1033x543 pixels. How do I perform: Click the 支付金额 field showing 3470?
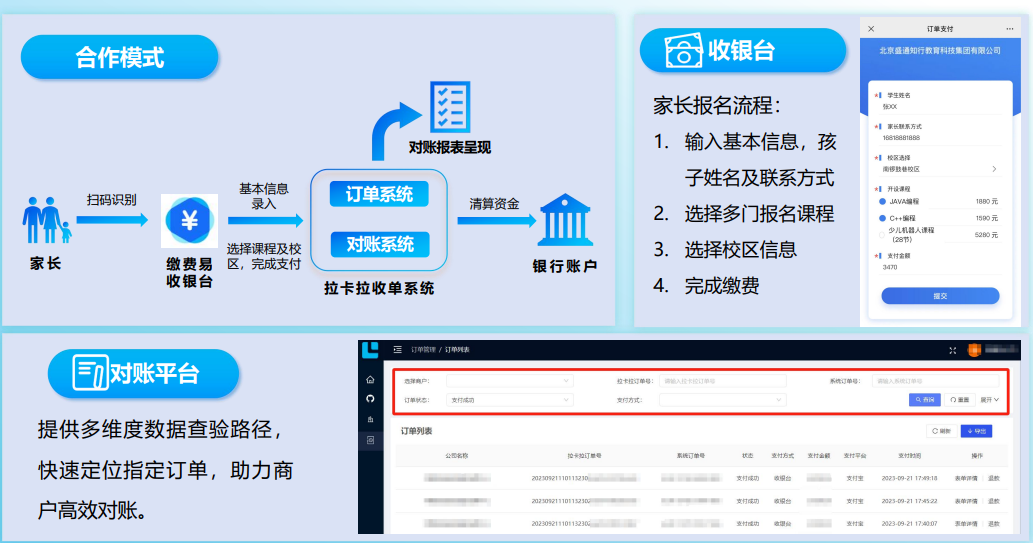(940, 267)
